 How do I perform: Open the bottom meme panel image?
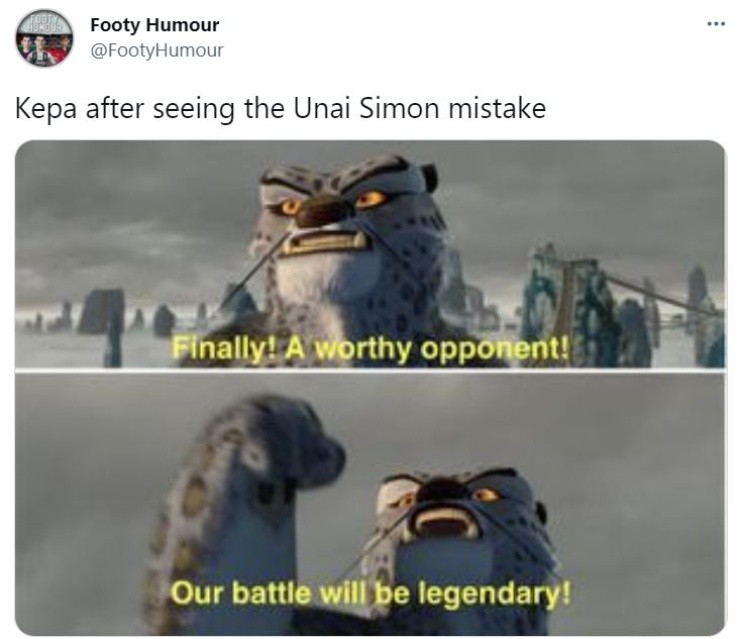(370, 504)
